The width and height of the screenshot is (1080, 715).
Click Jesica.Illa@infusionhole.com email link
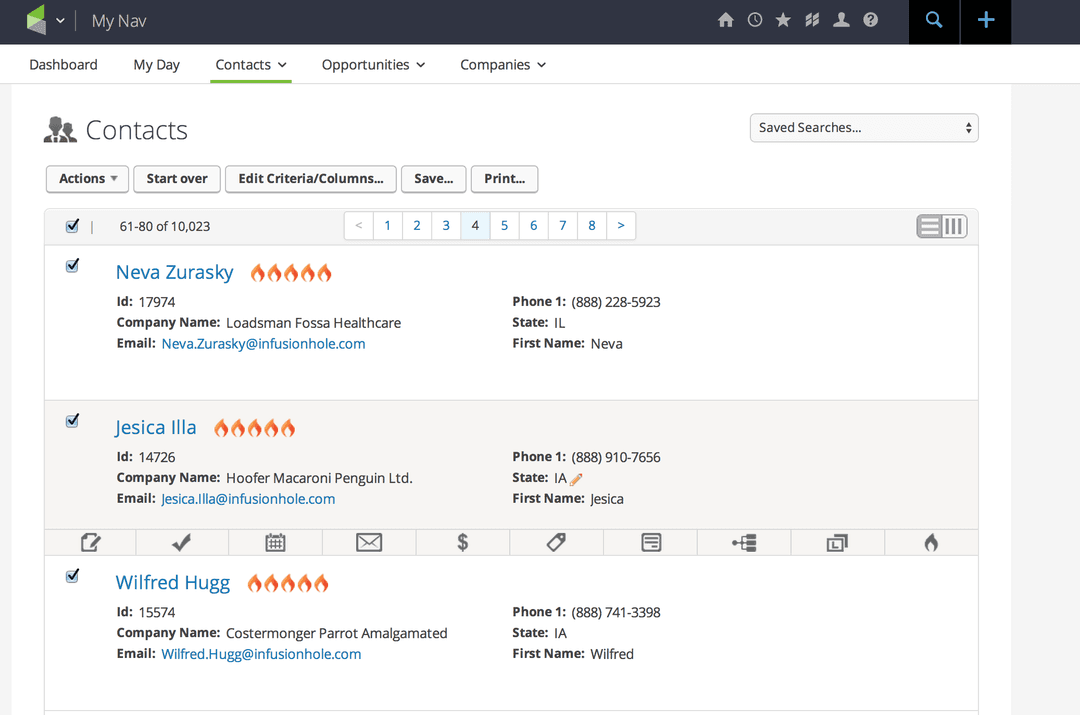tap(248, 499)
